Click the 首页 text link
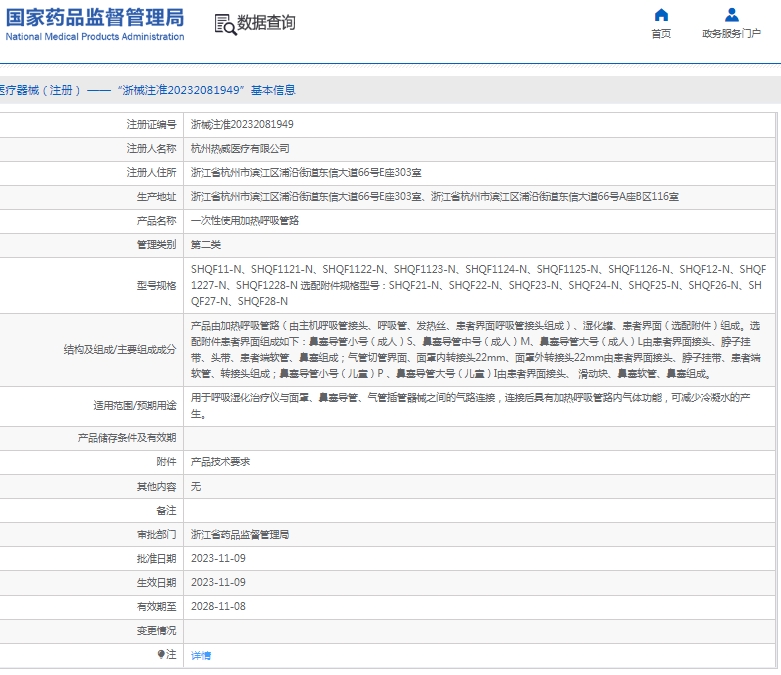 (661, 33)
